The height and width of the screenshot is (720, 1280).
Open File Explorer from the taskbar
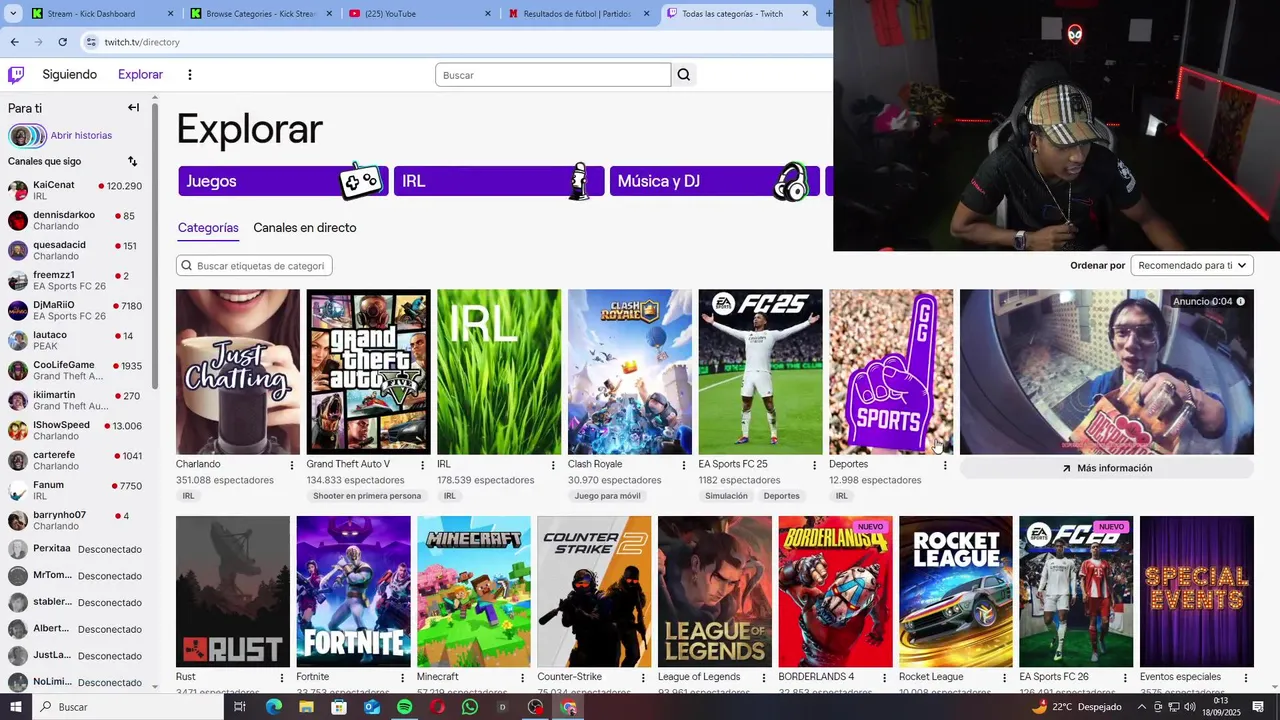306,707
